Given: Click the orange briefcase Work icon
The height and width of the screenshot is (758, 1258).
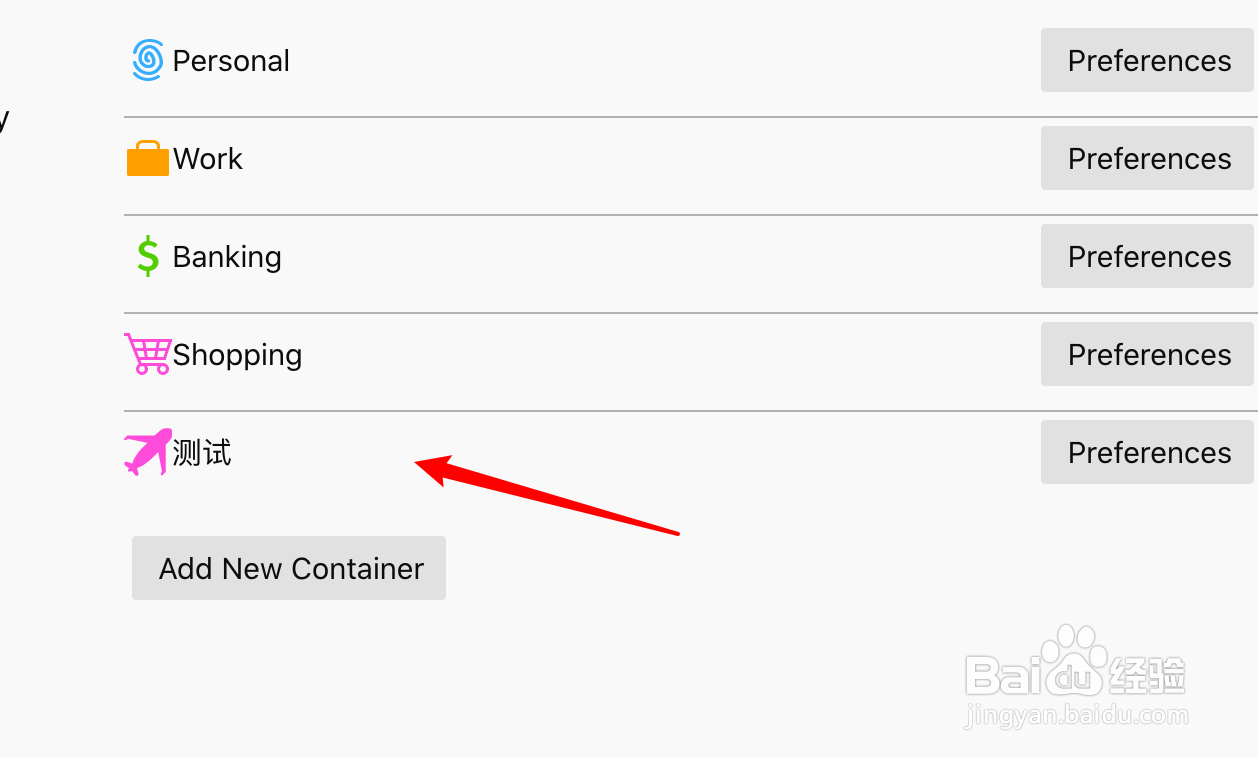Looking at the screenshot, I should coord(148,158).
